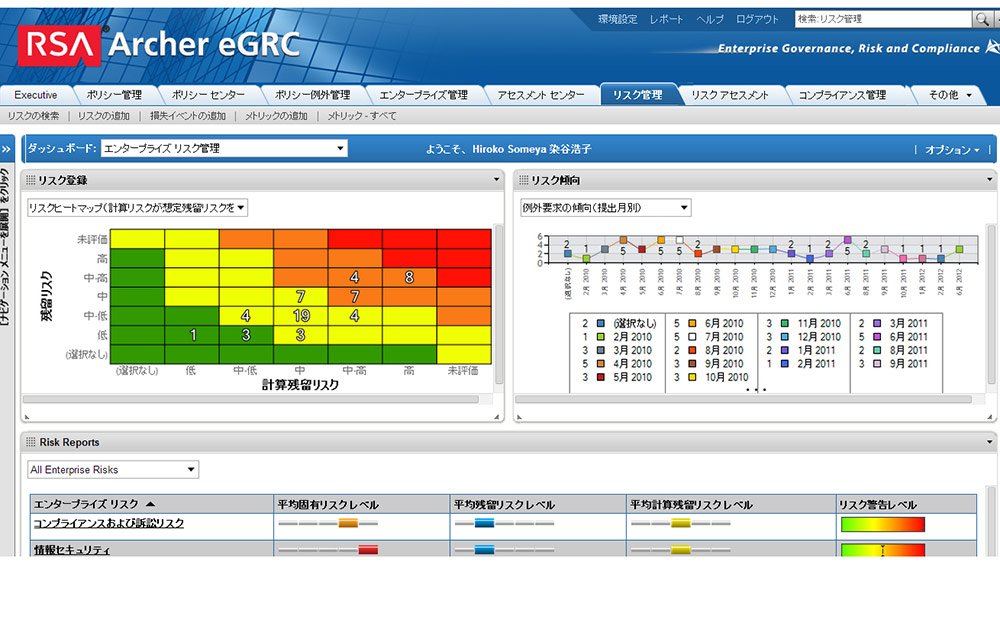Click 6月 2010 legend swatch
The height and width of the screenshot is (626, 1000).
point(692,323)
